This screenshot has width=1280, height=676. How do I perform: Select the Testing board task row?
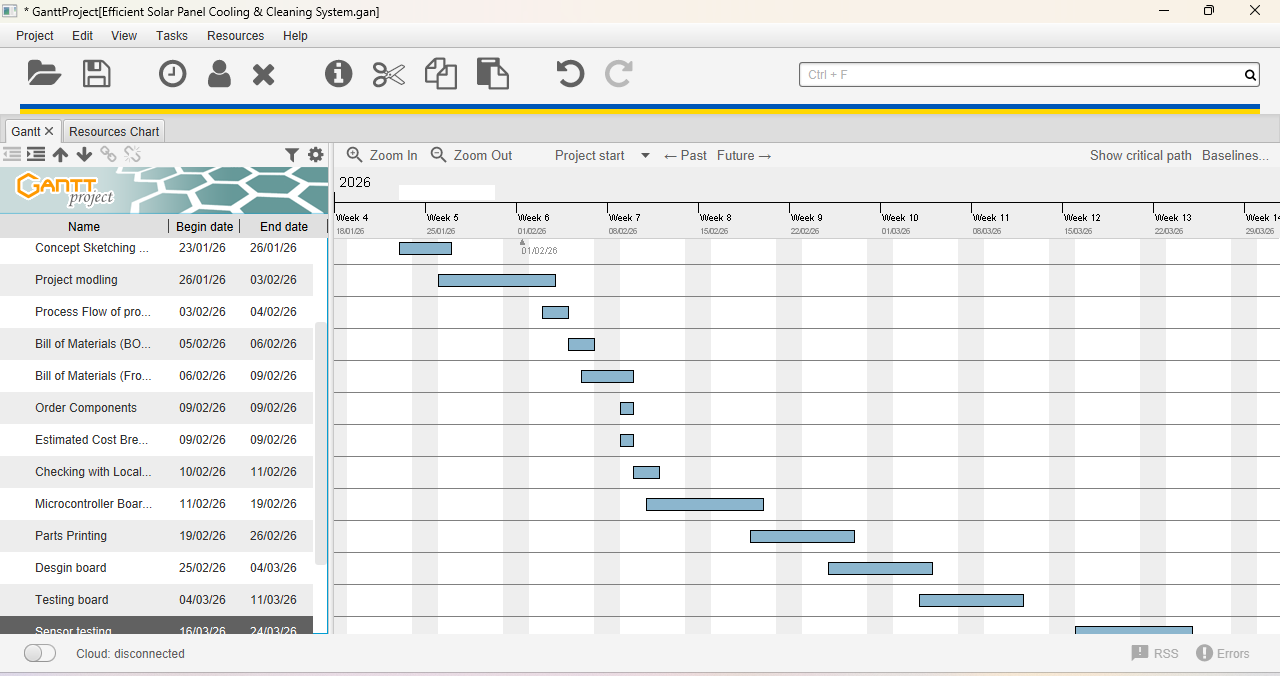click(156, 600)
